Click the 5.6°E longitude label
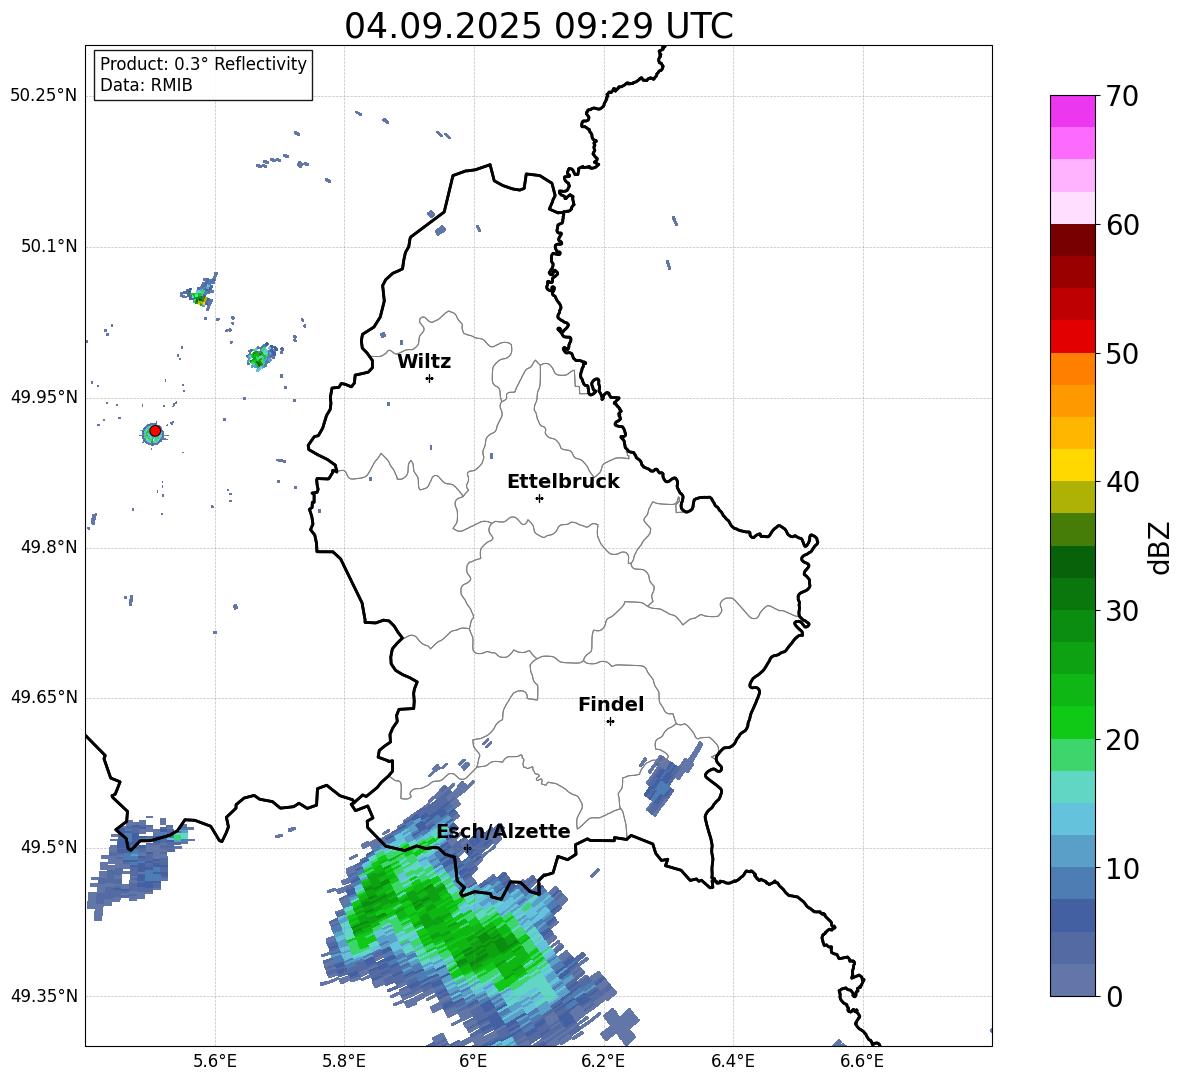Viewport: 1184px width, 1081px height. (215, 1061)
